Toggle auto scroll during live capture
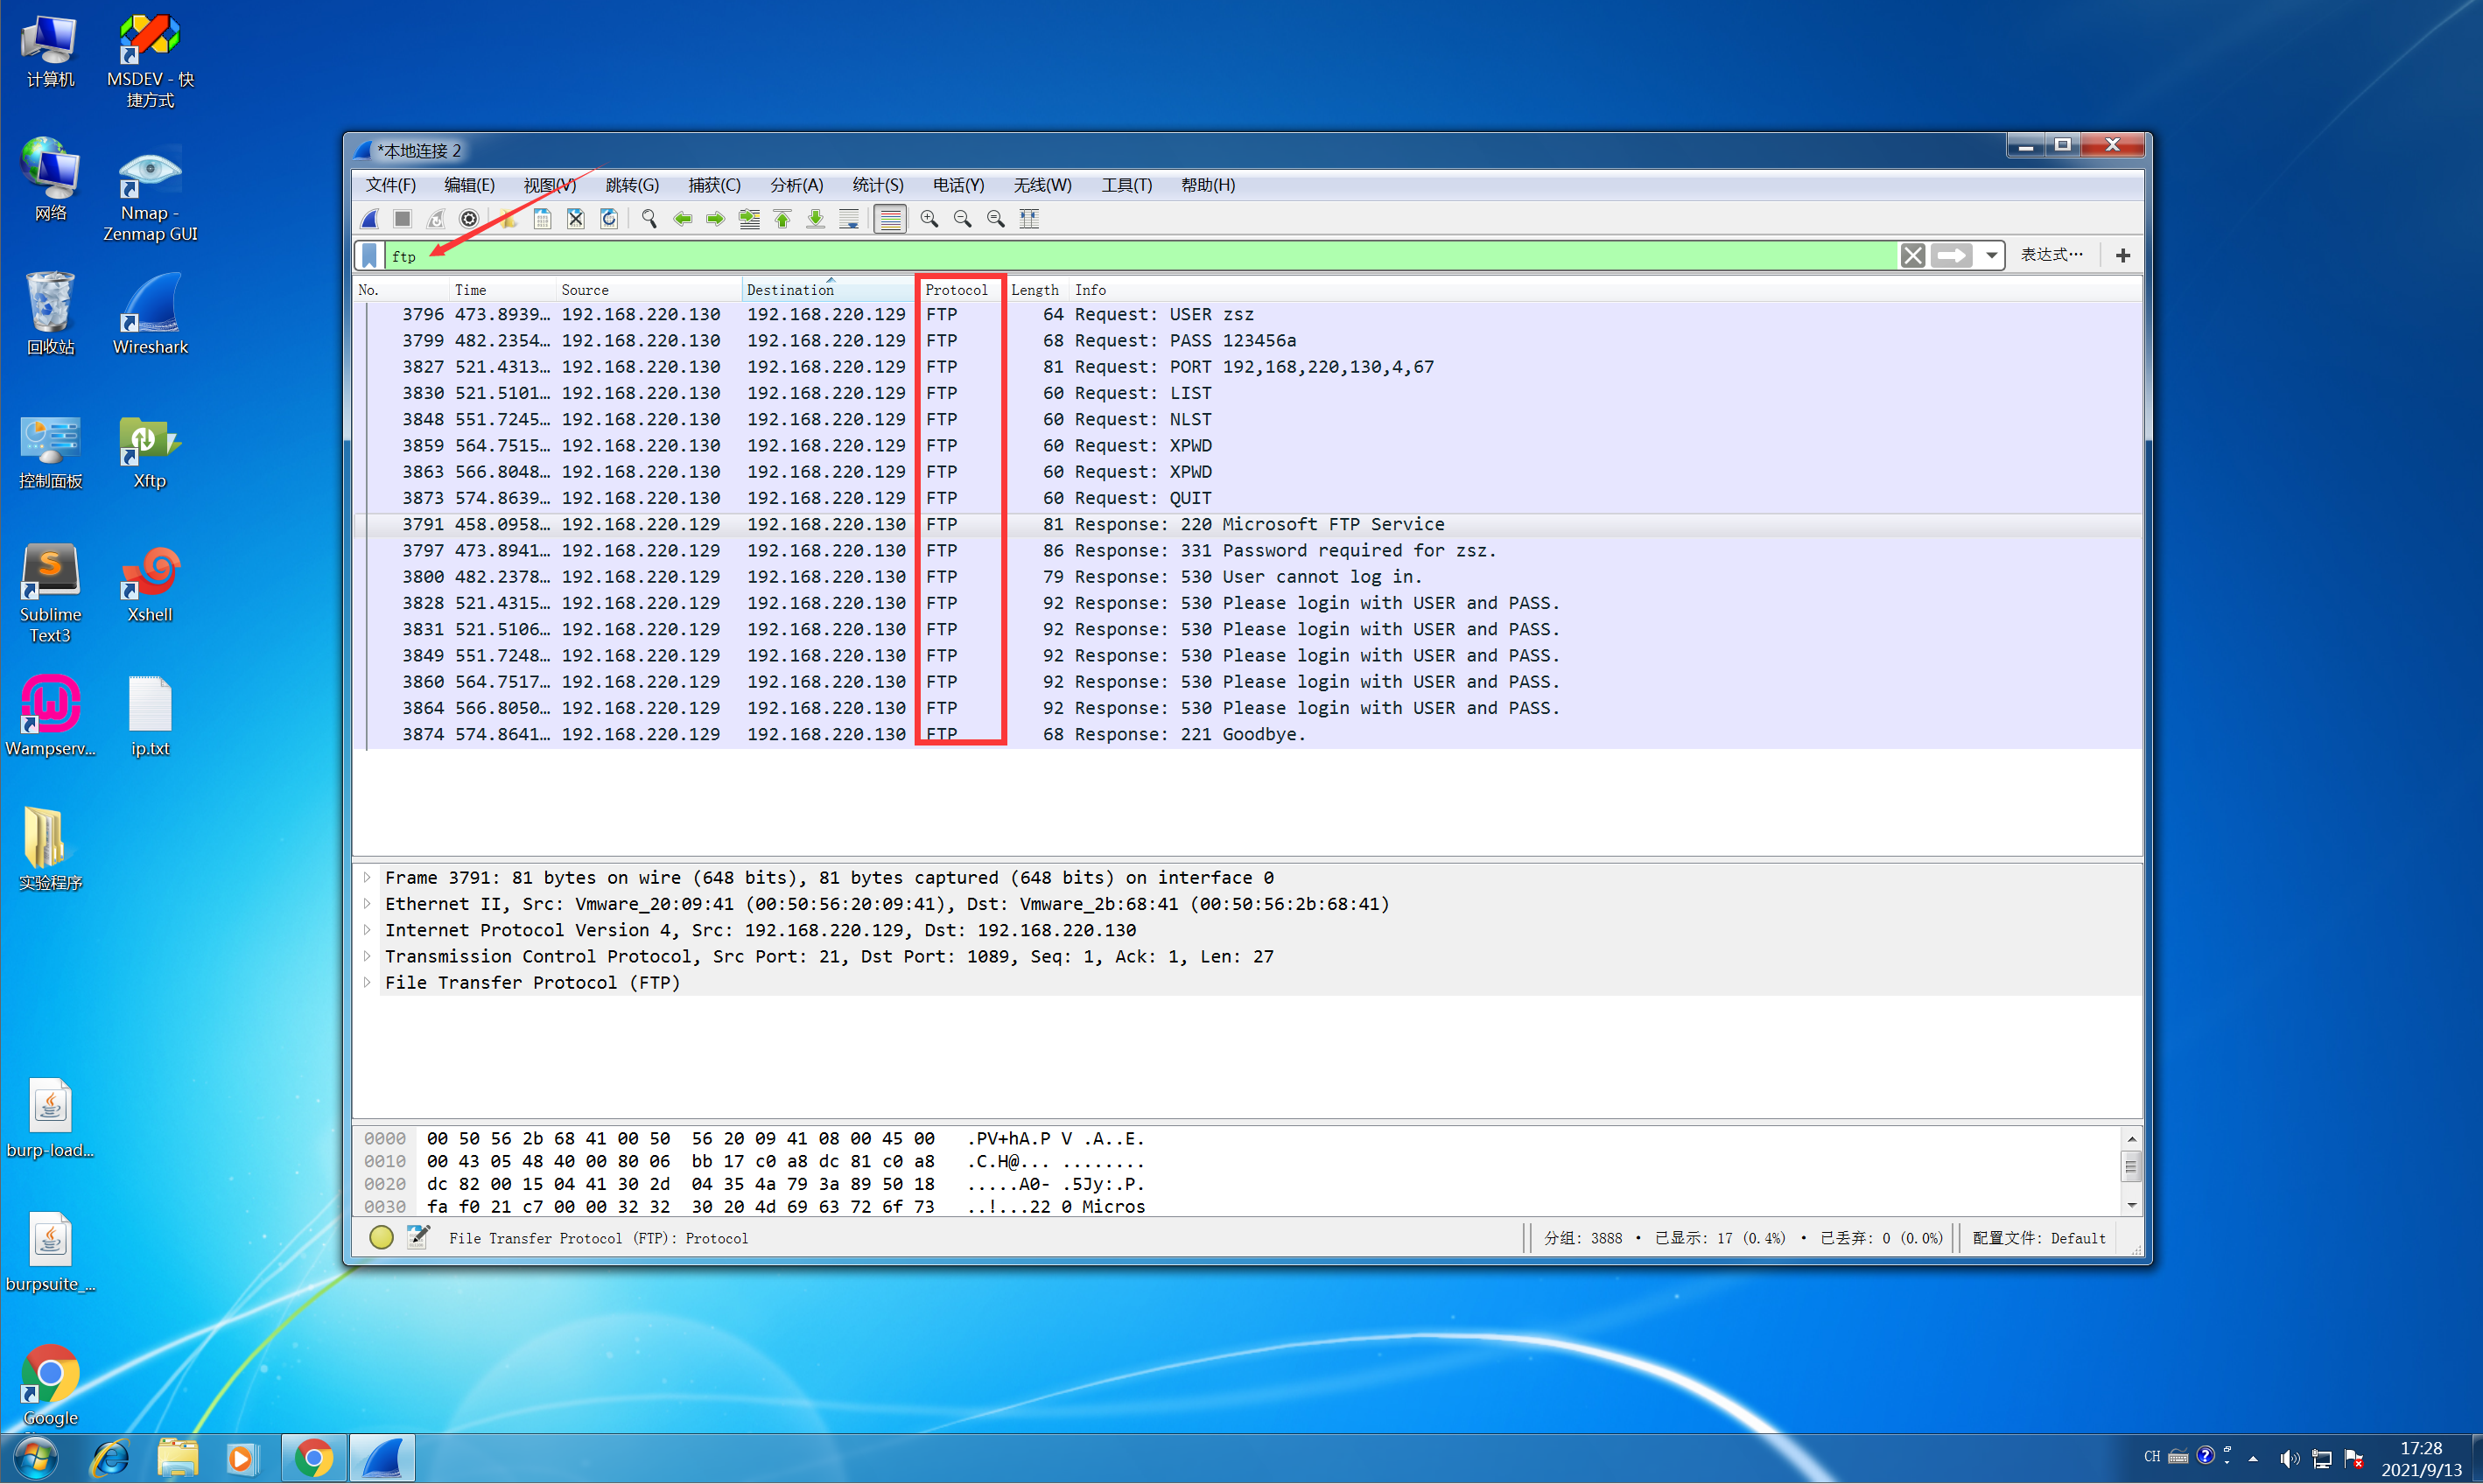Image resolution: width=2483 pixels, height=1484 pixels. coord(849,219)
